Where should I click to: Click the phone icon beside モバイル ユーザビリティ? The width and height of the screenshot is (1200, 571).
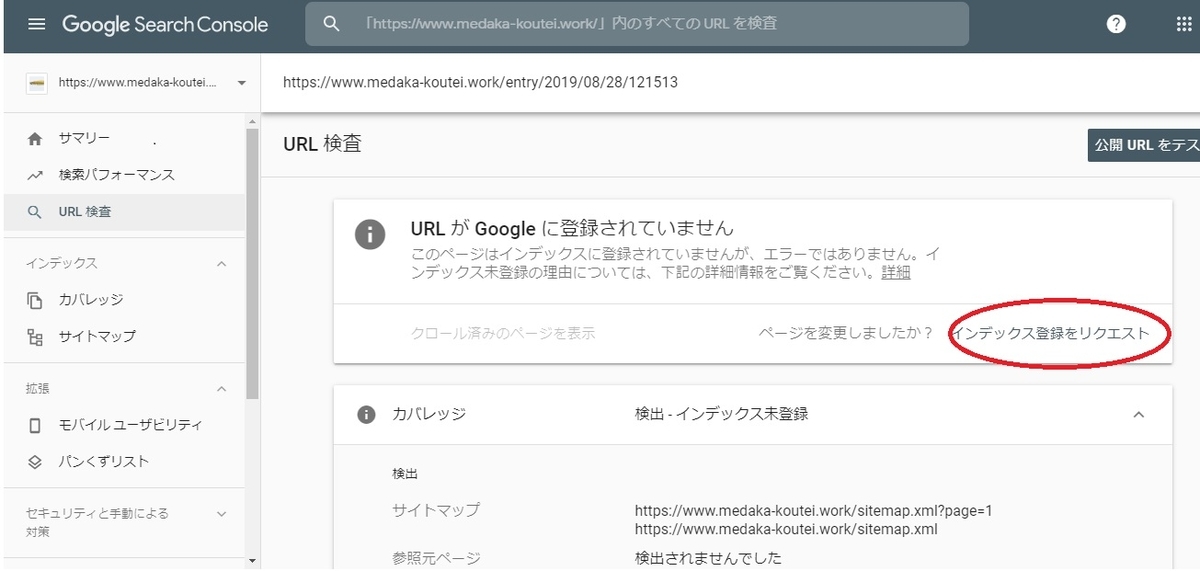[35, 425]
